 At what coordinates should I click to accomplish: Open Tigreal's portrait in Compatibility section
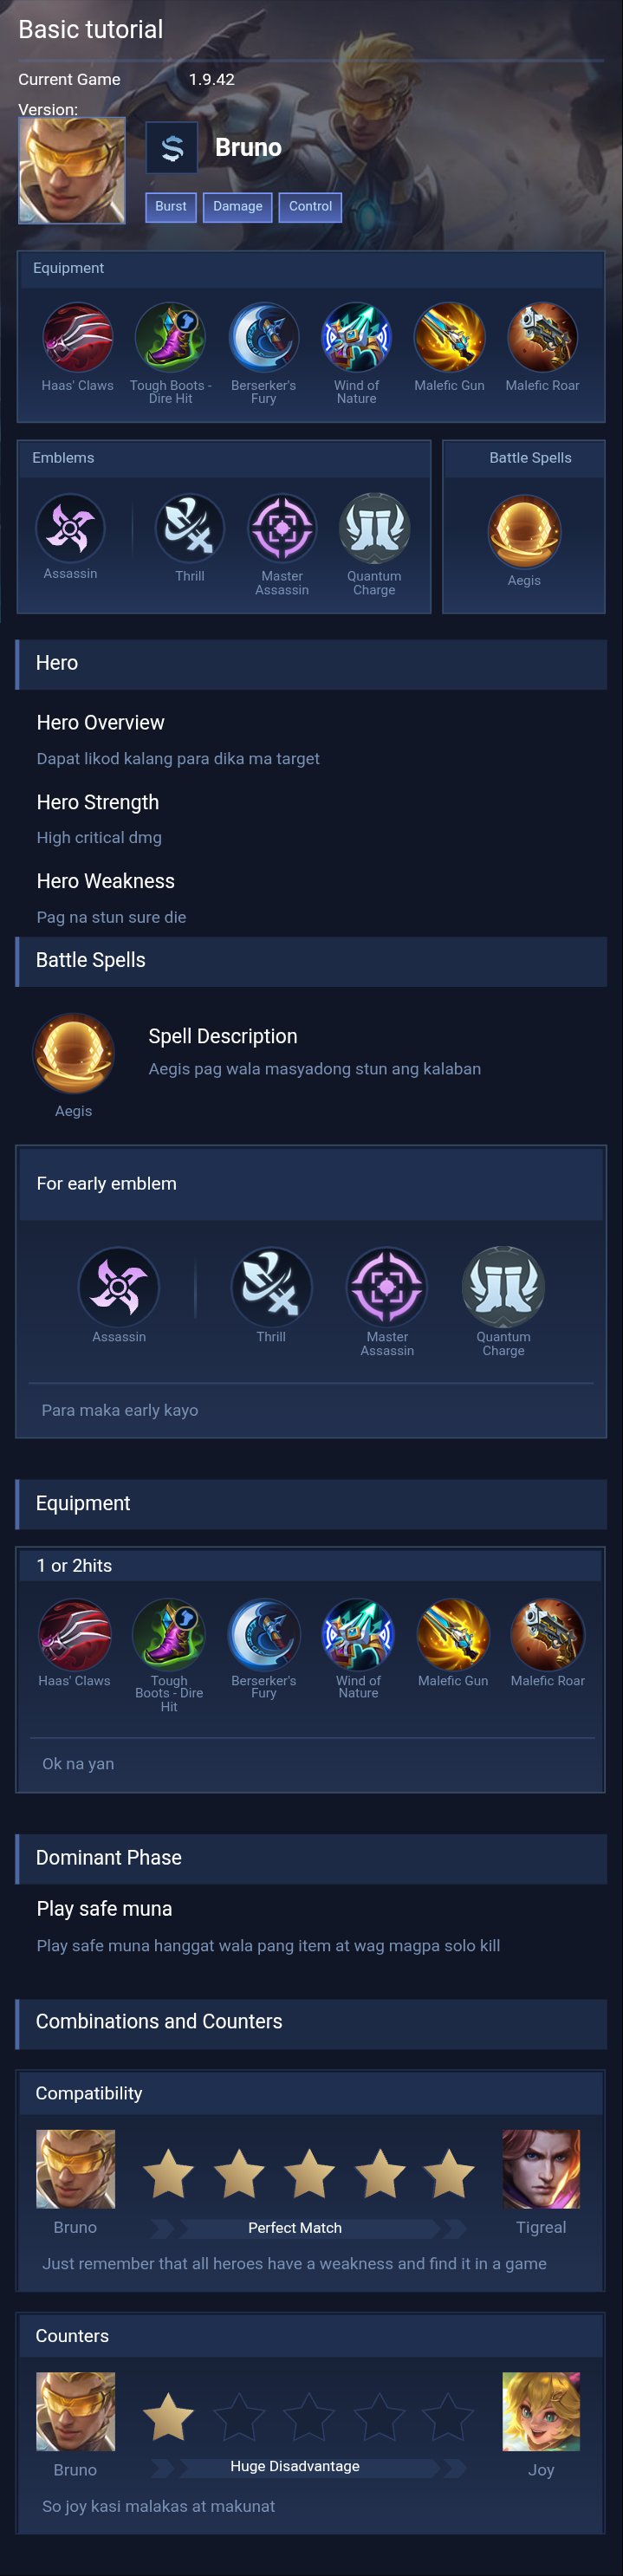point(540,2169)
